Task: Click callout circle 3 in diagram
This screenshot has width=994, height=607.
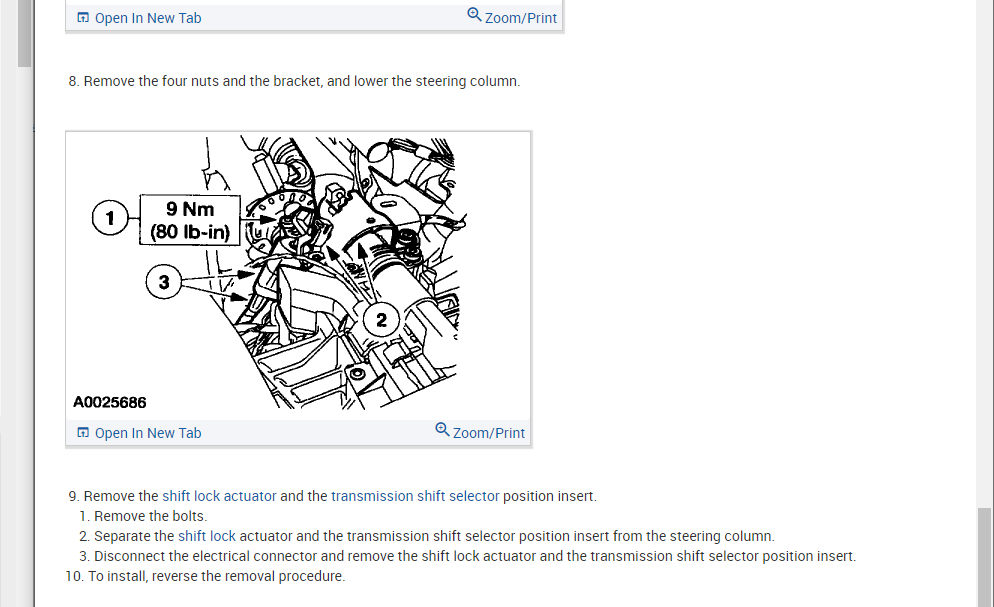Action: 164,281
